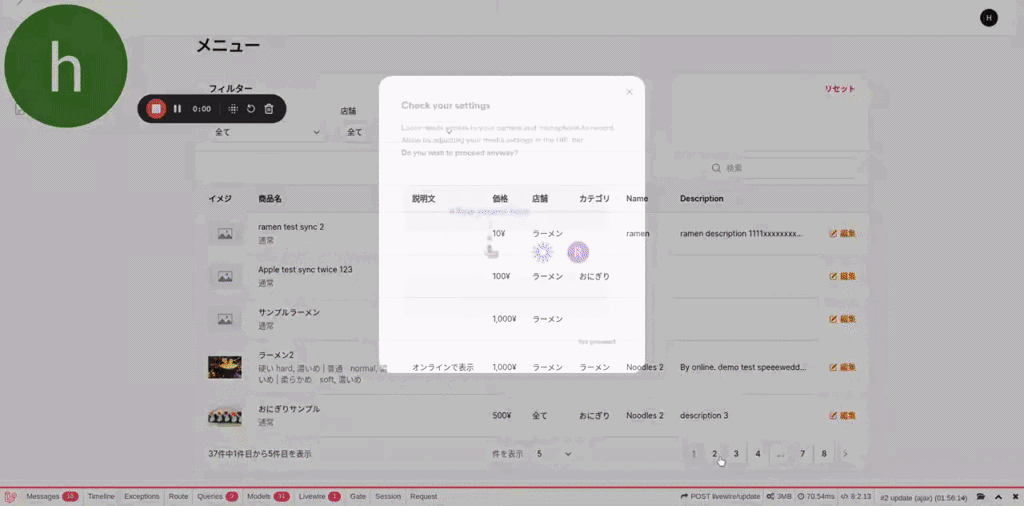Stop the Loom recording

click(156, 109)
